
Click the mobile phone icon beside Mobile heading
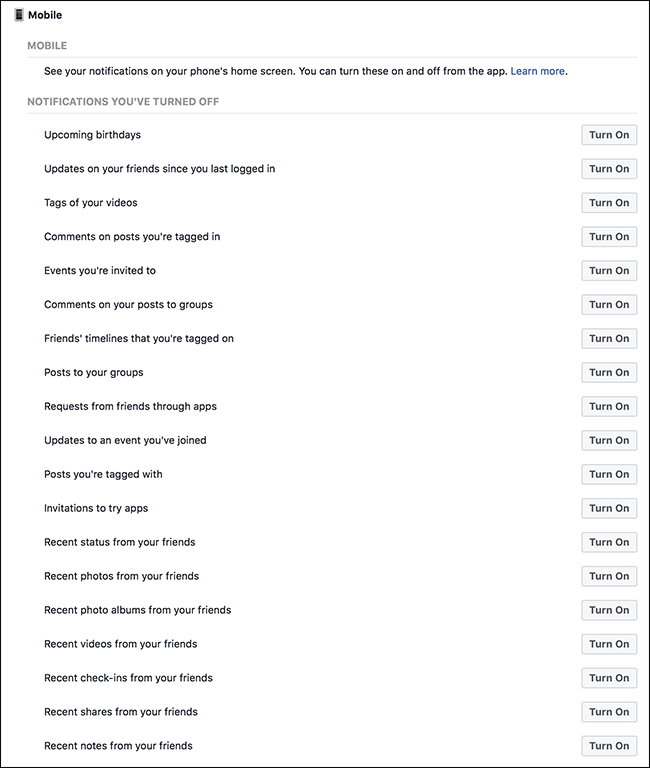19,16
